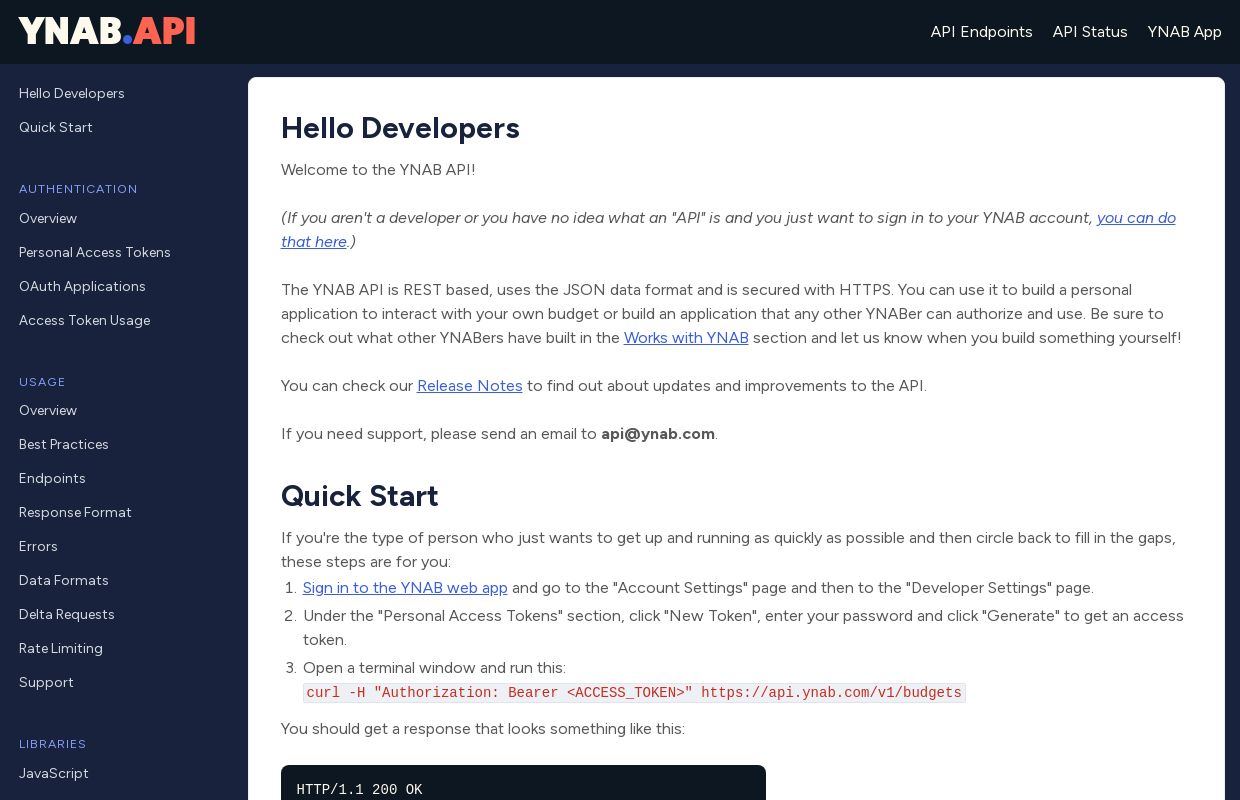The height and width of the screenshot is (800, 1240).
Task: Click the curl command code snippet
Action: point(634,693)
